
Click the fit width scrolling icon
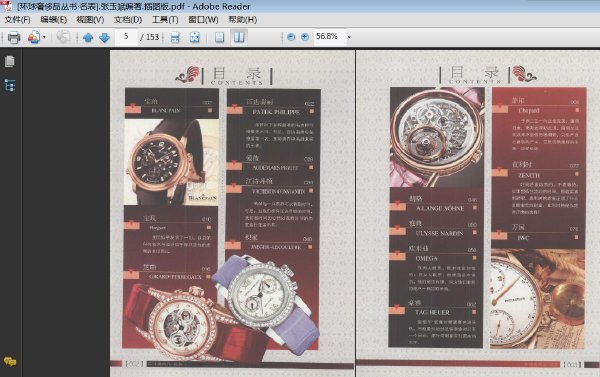click(175, 38)
